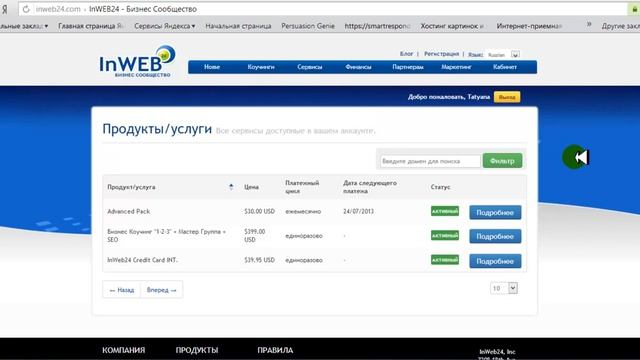The width and height of the screenshot is (640, 360).
Task: Click the Цена column header
Action: (251, 187)
